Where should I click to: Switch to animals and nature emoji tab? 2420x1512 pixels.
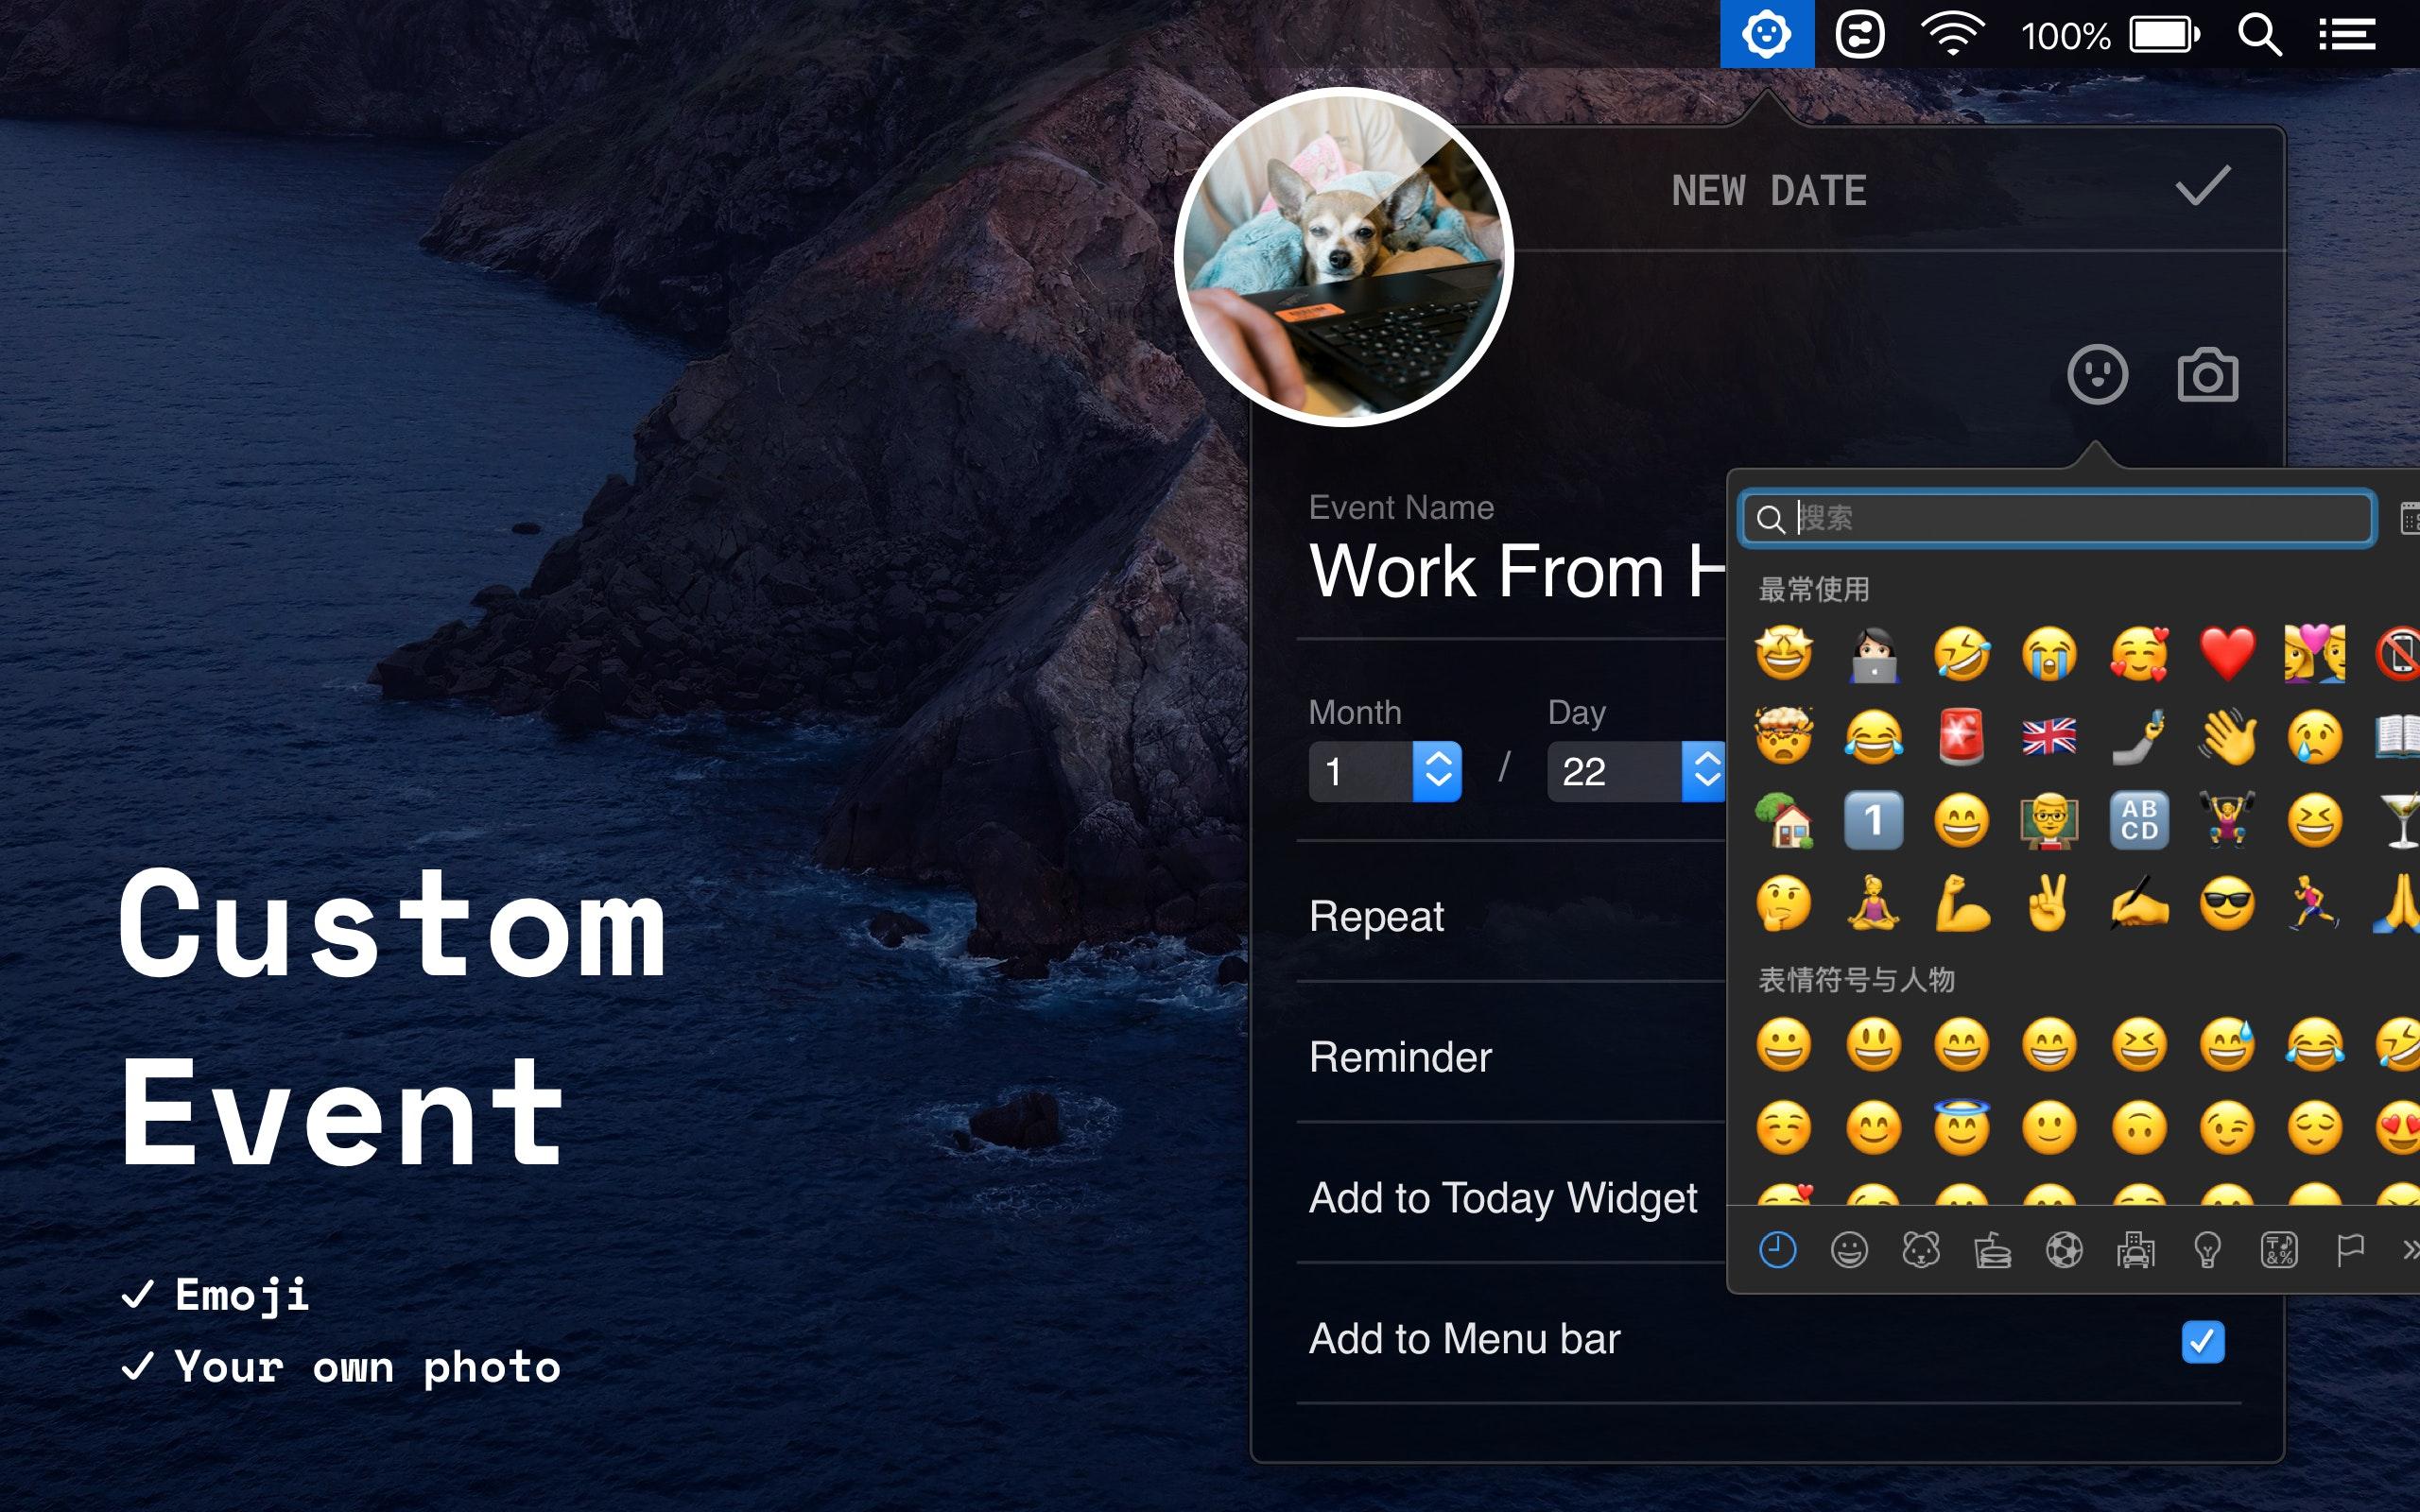pos(1920,1250)
